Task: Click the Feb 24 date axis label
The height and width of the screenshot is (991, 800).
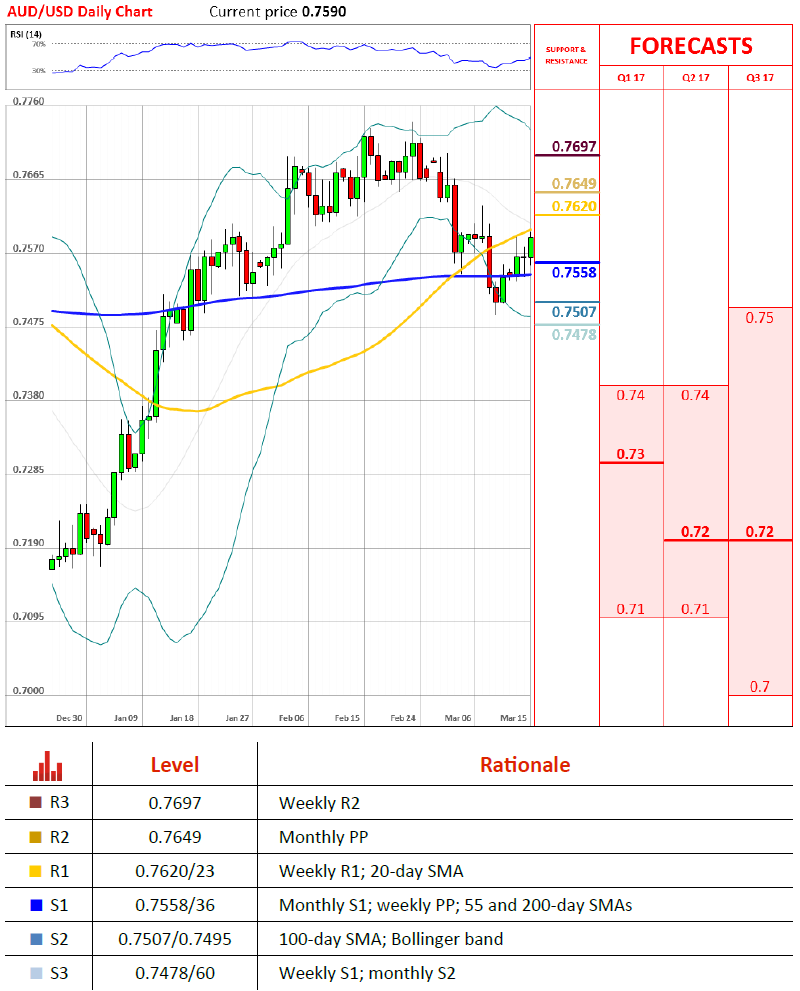Action: click(x=403, y=718)
